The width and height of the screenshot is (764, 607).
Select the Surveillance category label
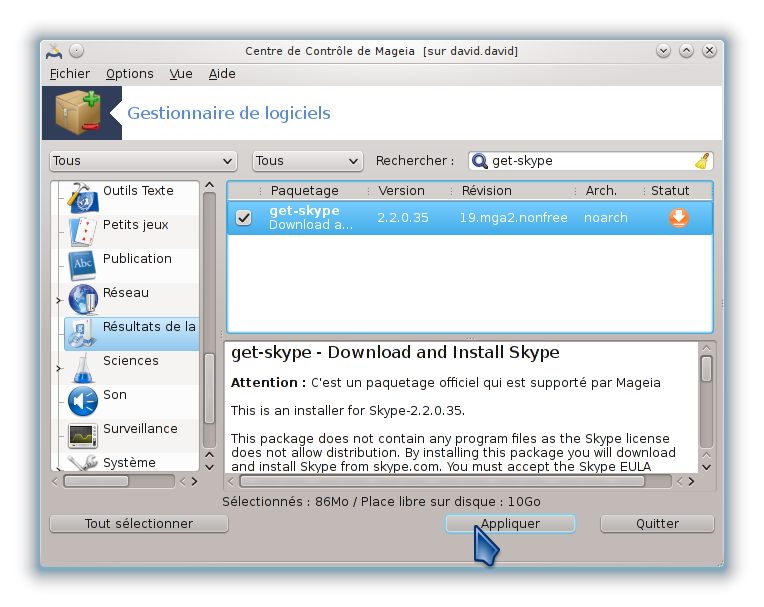(140, 429)
